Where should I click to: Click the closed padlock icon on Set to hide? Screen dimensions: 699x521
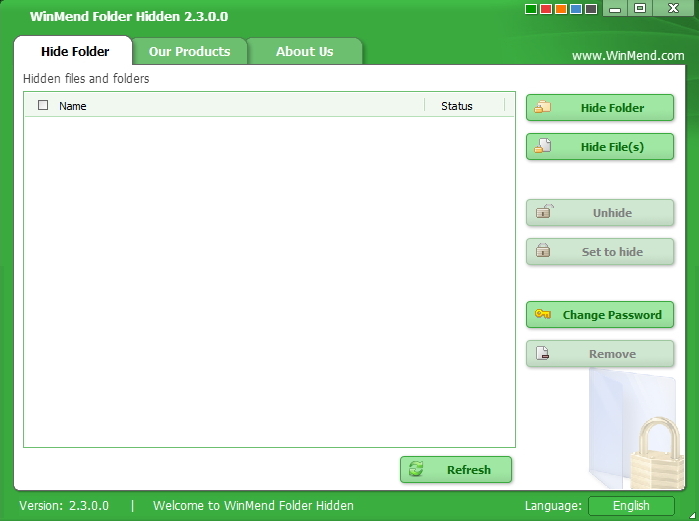pos(543,250)
